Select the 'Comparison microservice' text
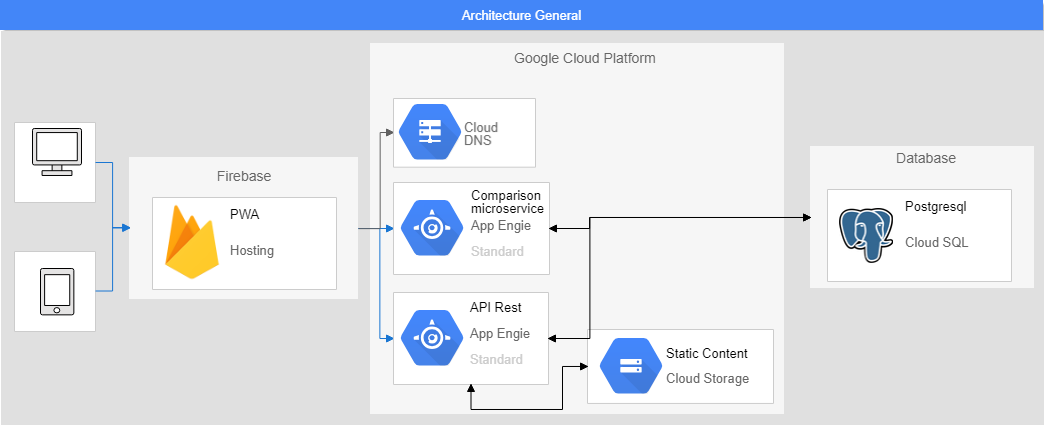The width and height of the screenshot is (1044, 425). (507, 202)
